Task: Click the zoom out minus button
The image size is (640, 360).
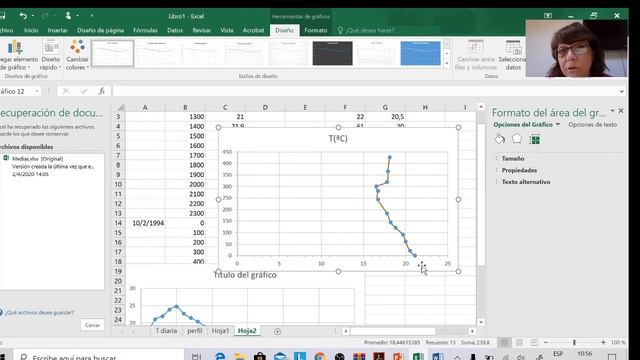Action: (546, 342)
